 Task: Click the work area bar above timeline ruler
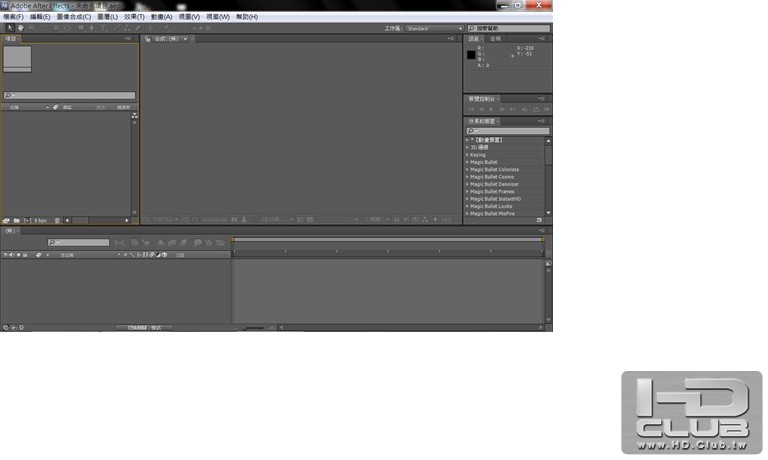click(388, 240)
